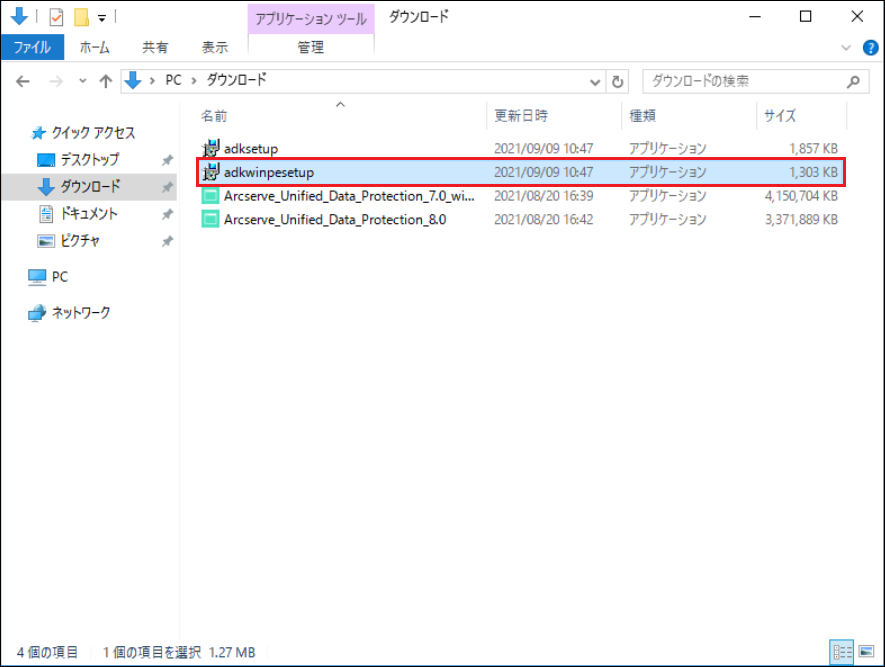Click the New Folder icon in title bar
This screenshot has width=885, height=667.
pos(81,17)
